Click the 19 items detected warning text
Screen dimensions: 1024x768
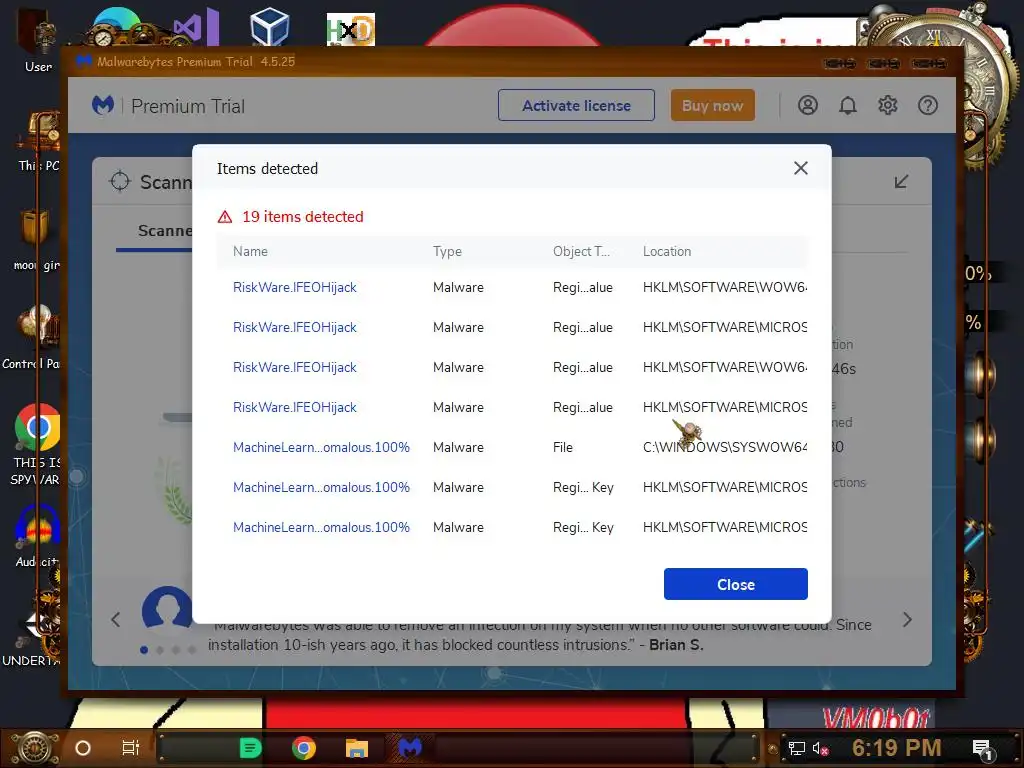(302, 217)
